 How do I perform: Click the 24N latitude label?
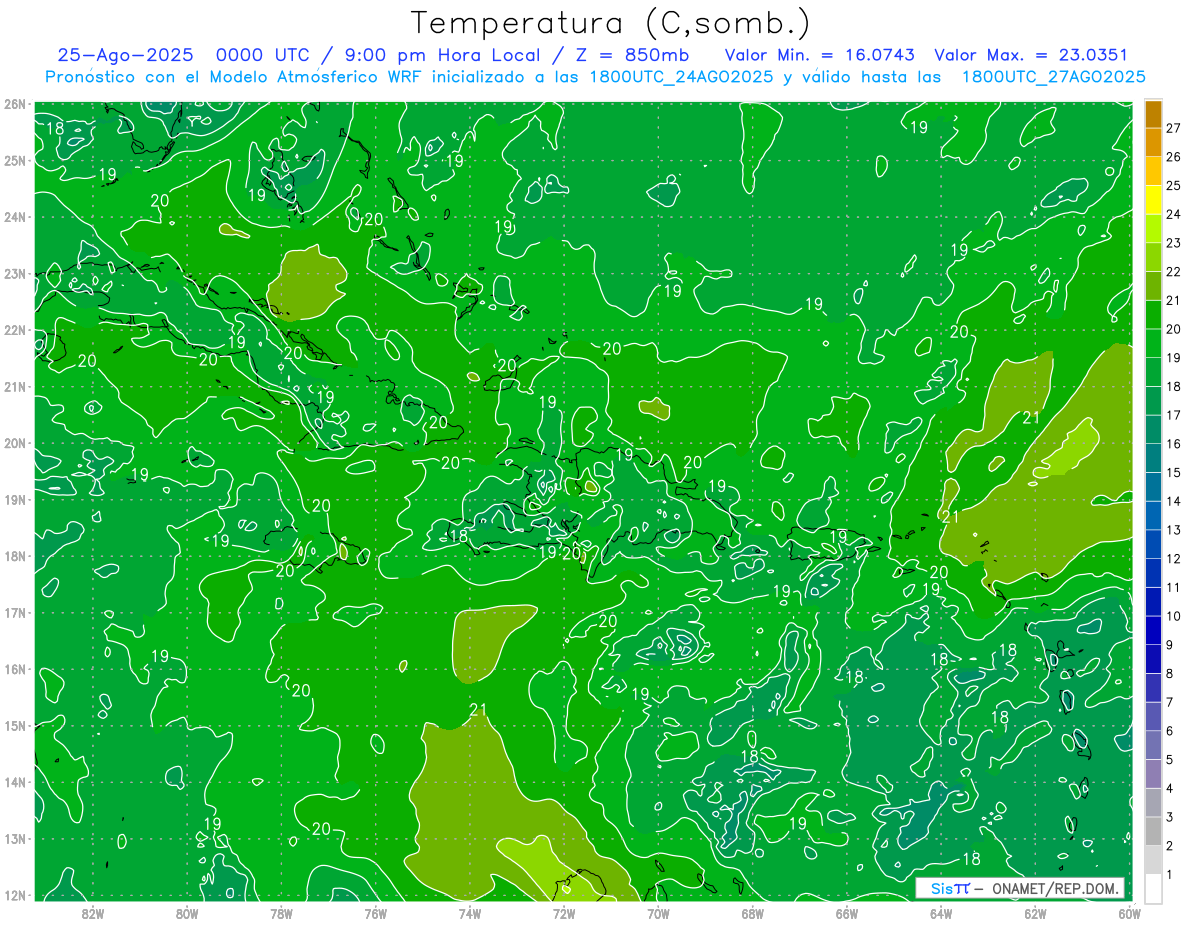pyautogui.click(x=14, y=217)
